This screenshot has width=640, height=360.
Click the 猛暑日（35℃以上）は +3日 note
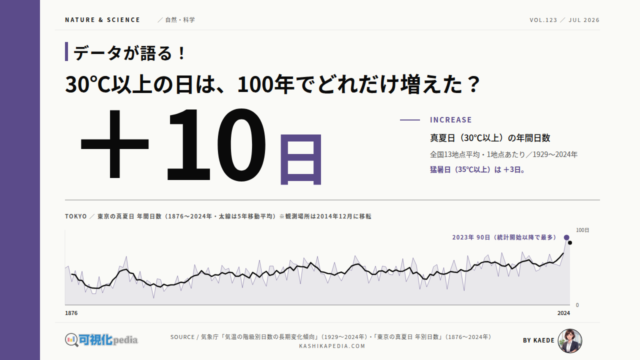(x=478, y=169)
